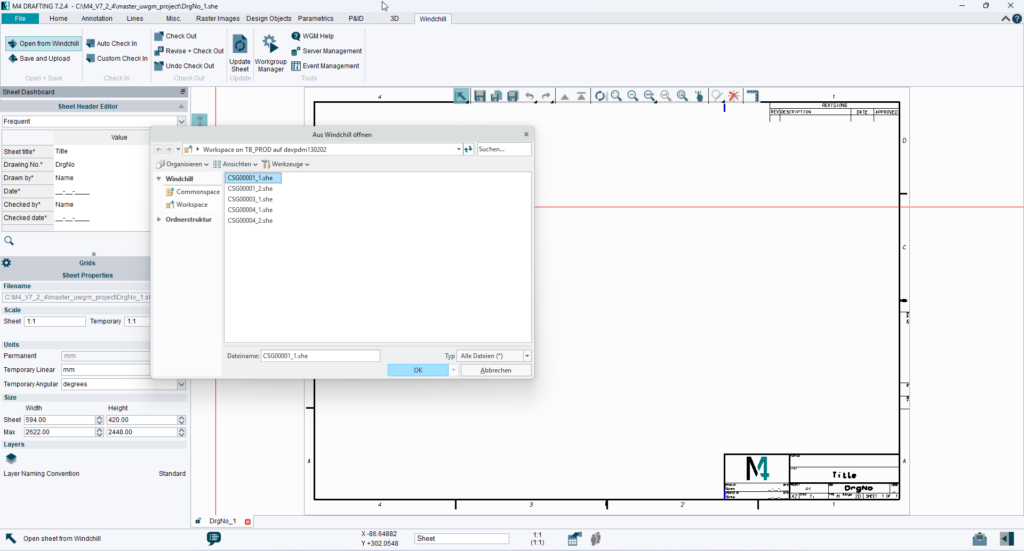The height and width of the screenshot is (551, 1024).
Task: Select the arrow pointer tool
Action: [x=462, y=96]
